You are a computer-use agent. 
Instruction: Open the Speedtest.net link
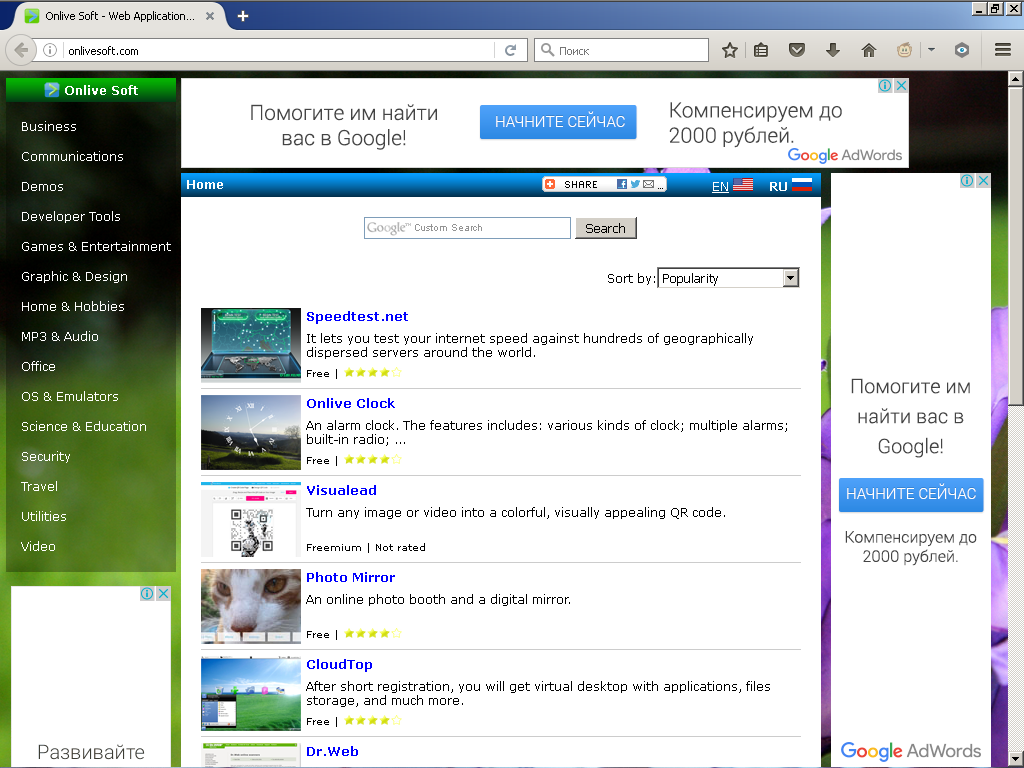[357, 317]
